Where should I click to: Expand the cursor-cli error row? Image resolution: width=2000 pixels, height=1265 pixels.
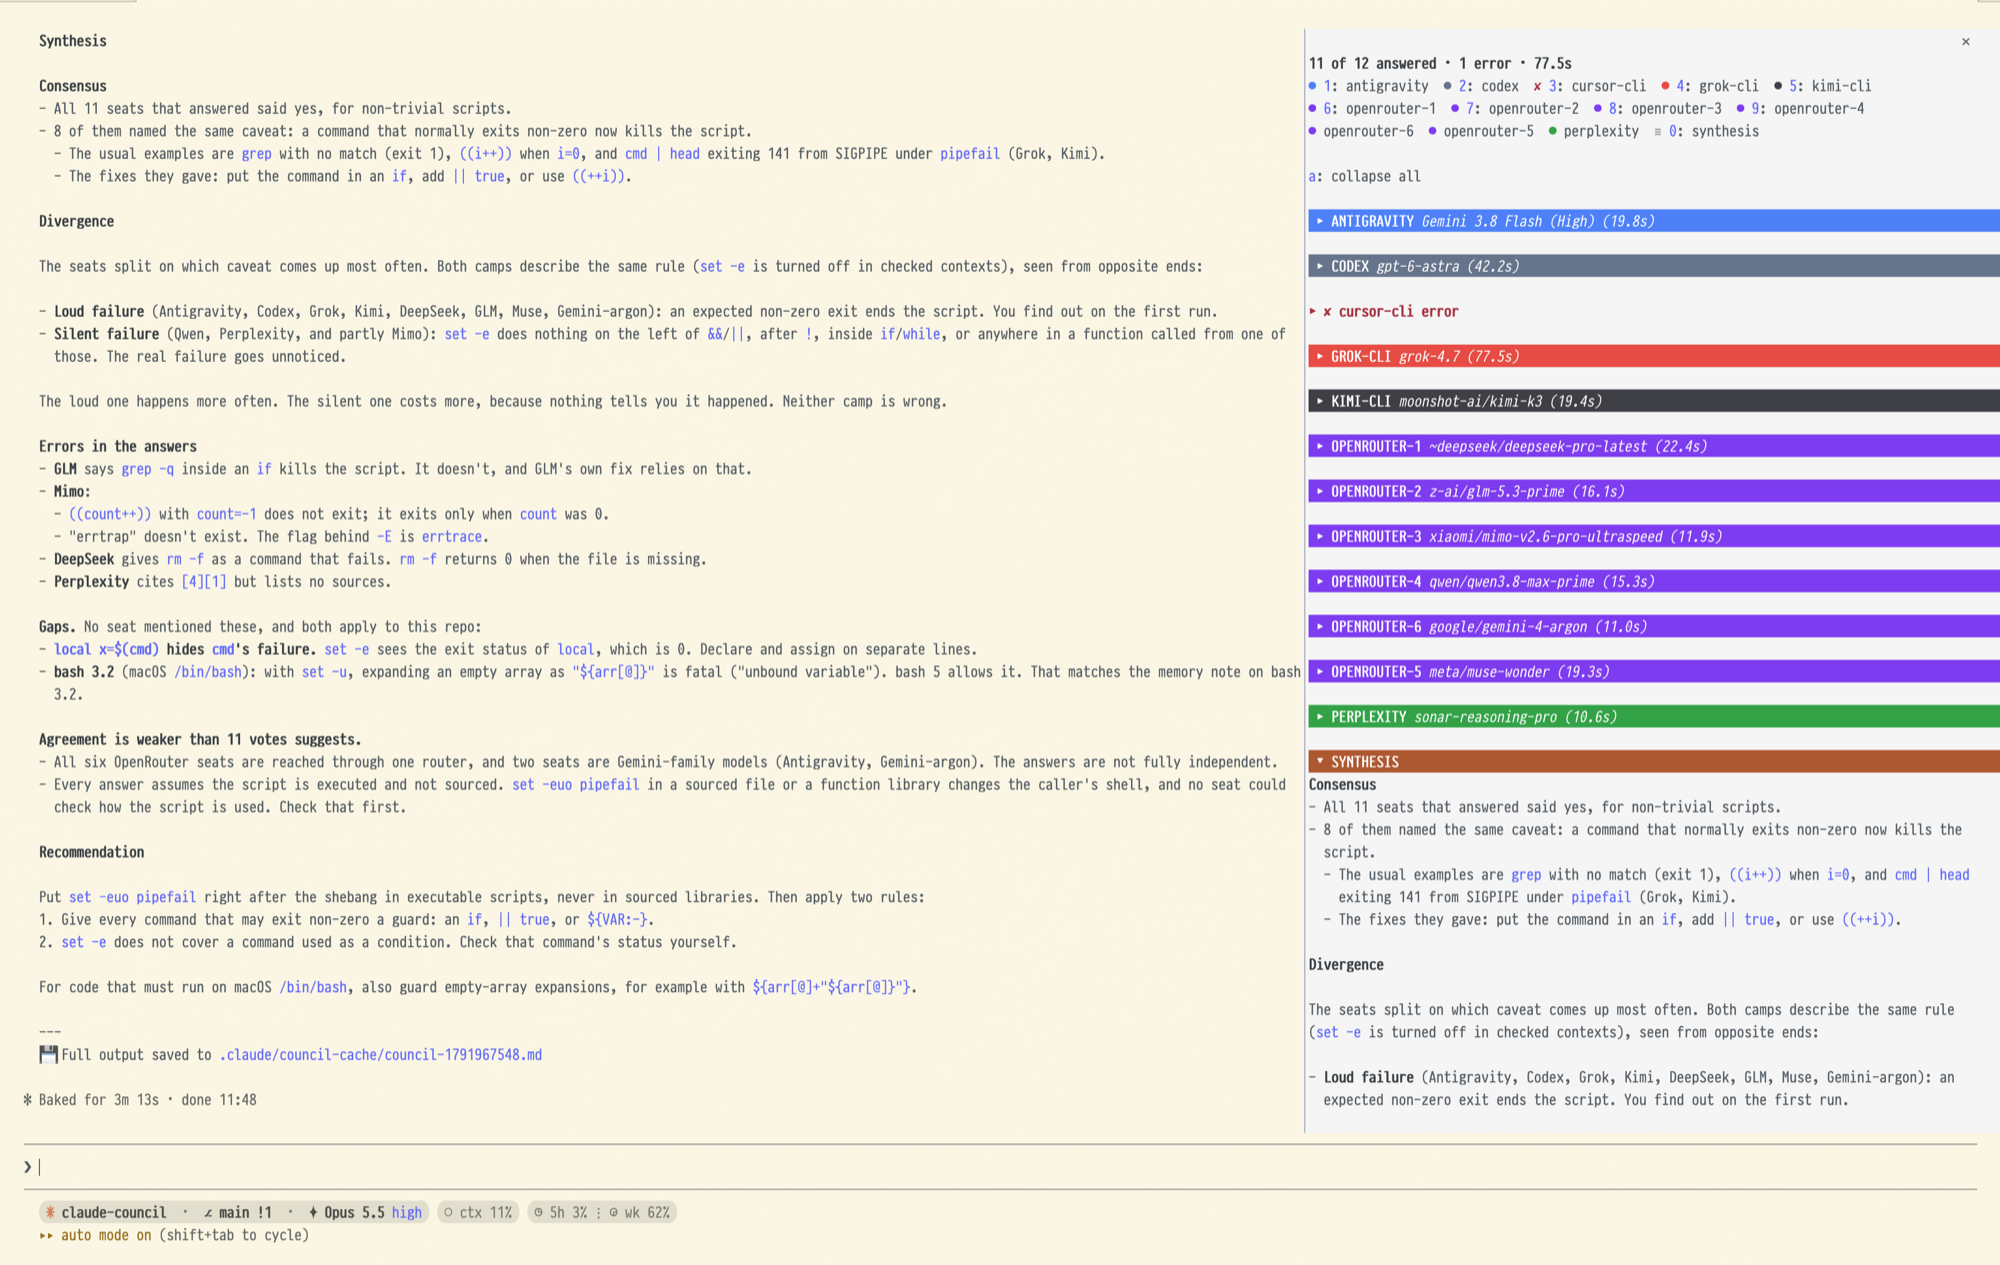point(1384,311)
